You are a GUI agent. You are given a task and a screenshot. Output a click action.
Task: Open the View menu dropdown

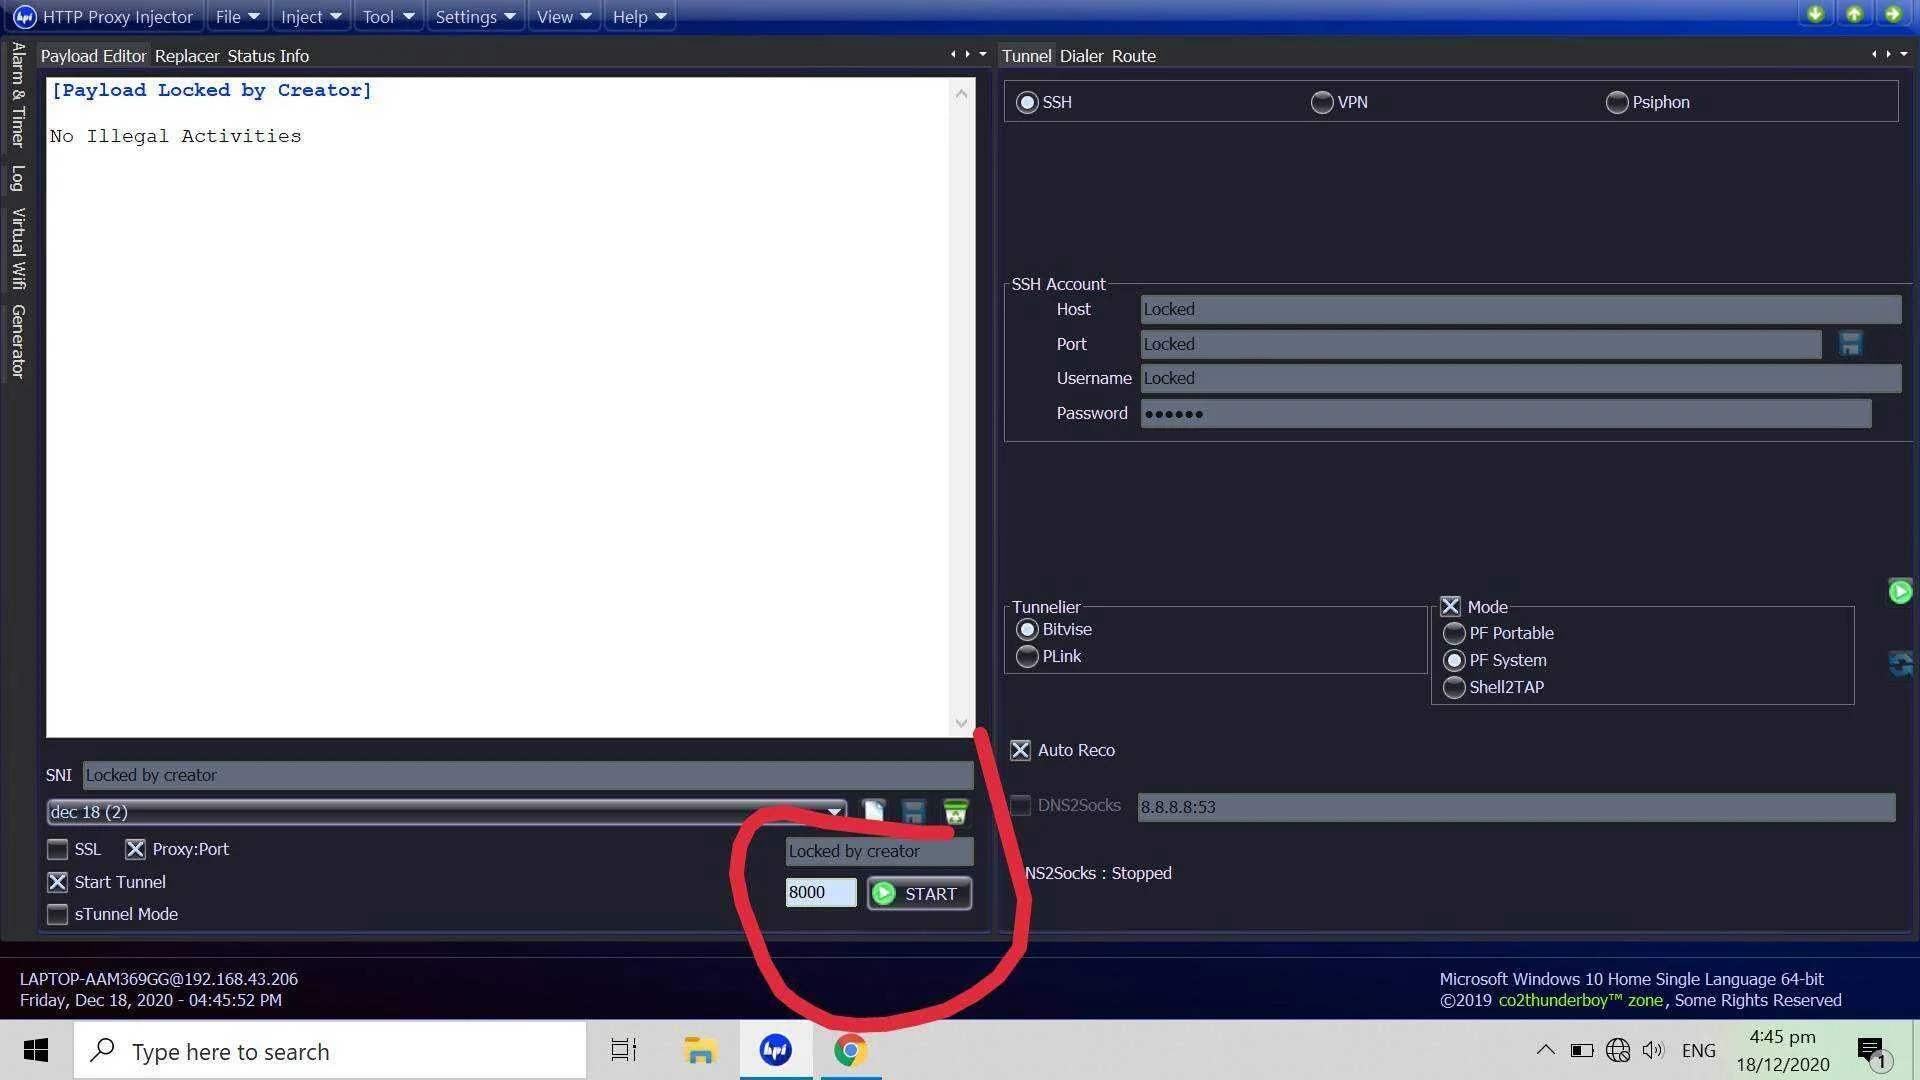tap(564, 17)
